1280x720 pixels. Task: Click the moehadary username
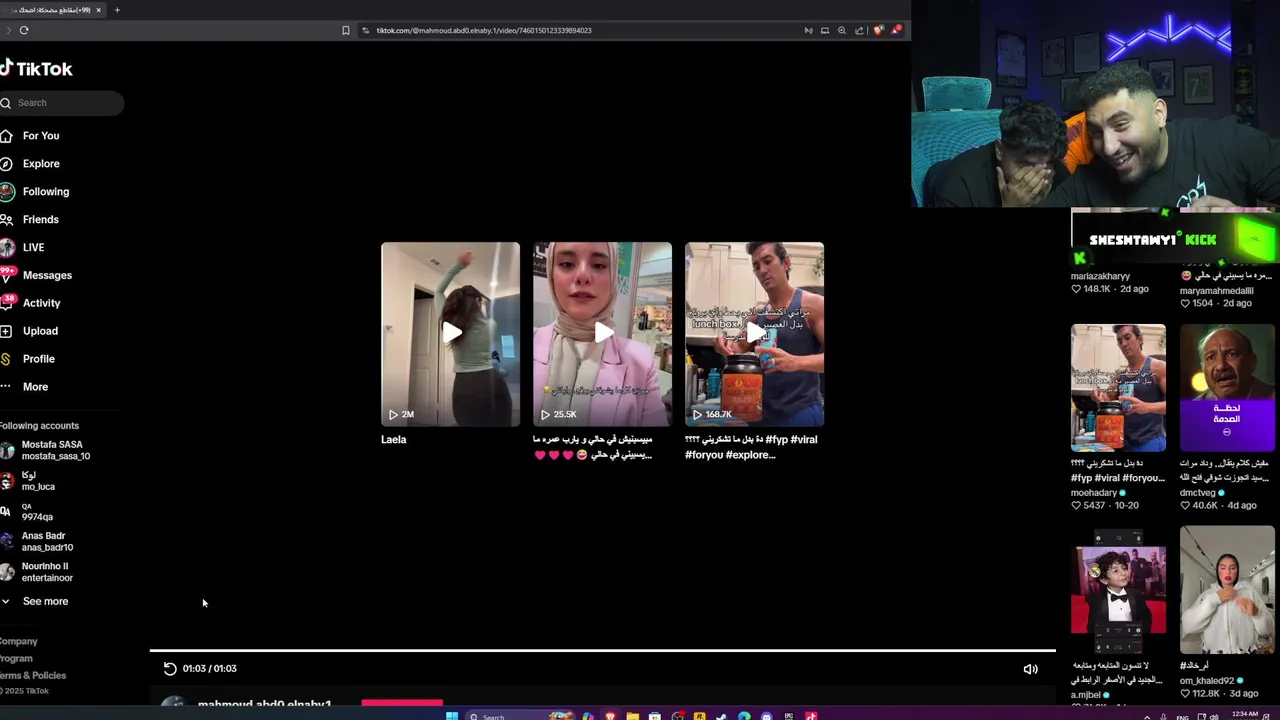point(1094,492)
